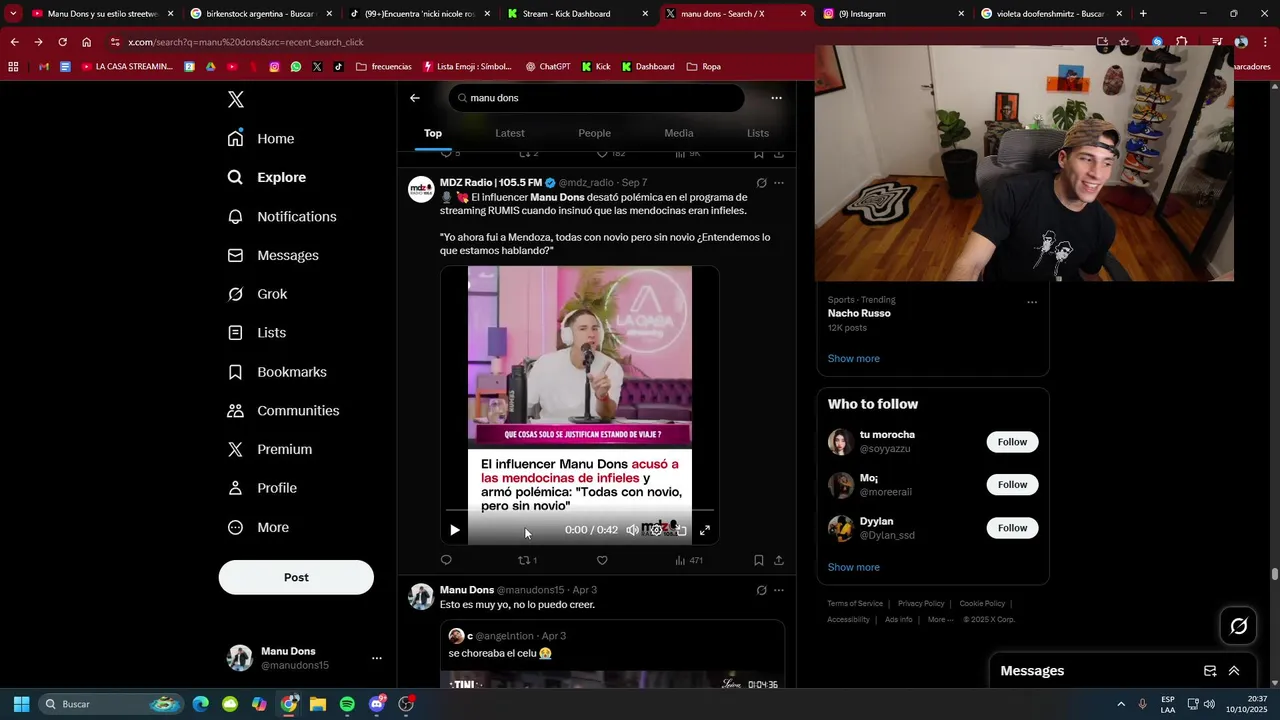Click the video progress bar
The height and width of the screenshot is (720, 1280).
[x=580, y=511]
